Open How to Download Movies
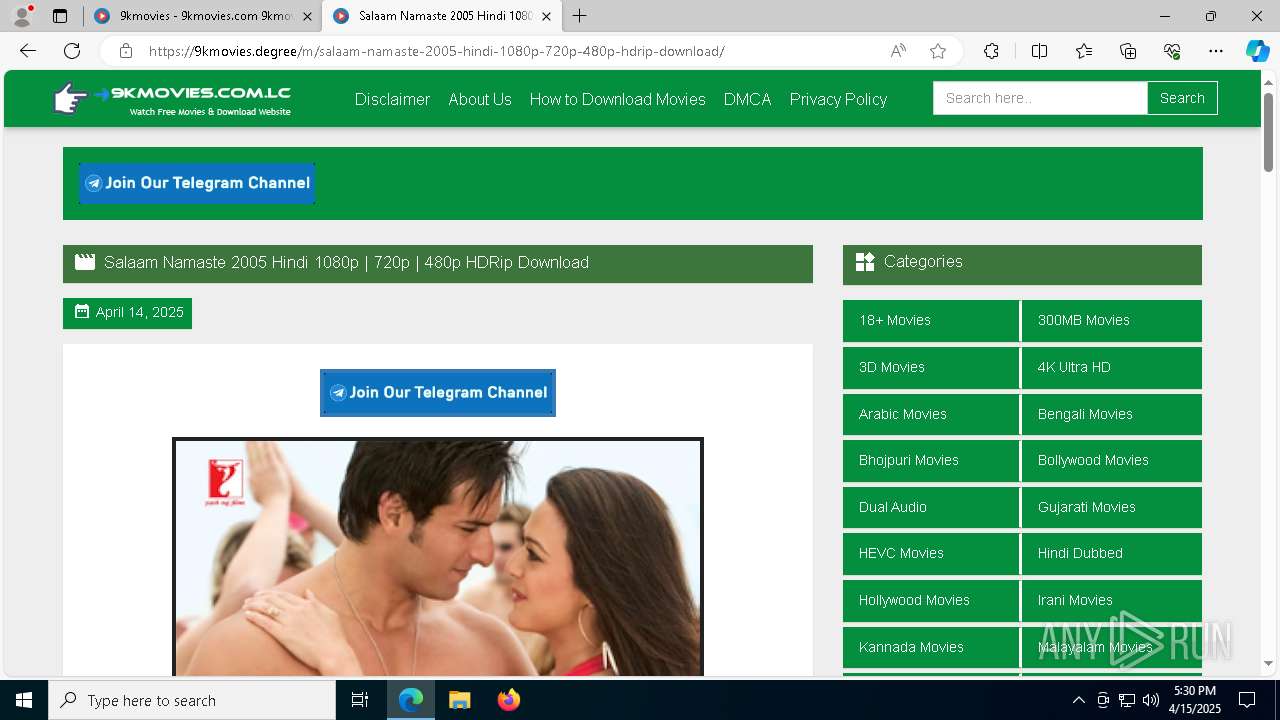Screen dimensions: 1280x720 pyautogui.click(x=618, y=99)
